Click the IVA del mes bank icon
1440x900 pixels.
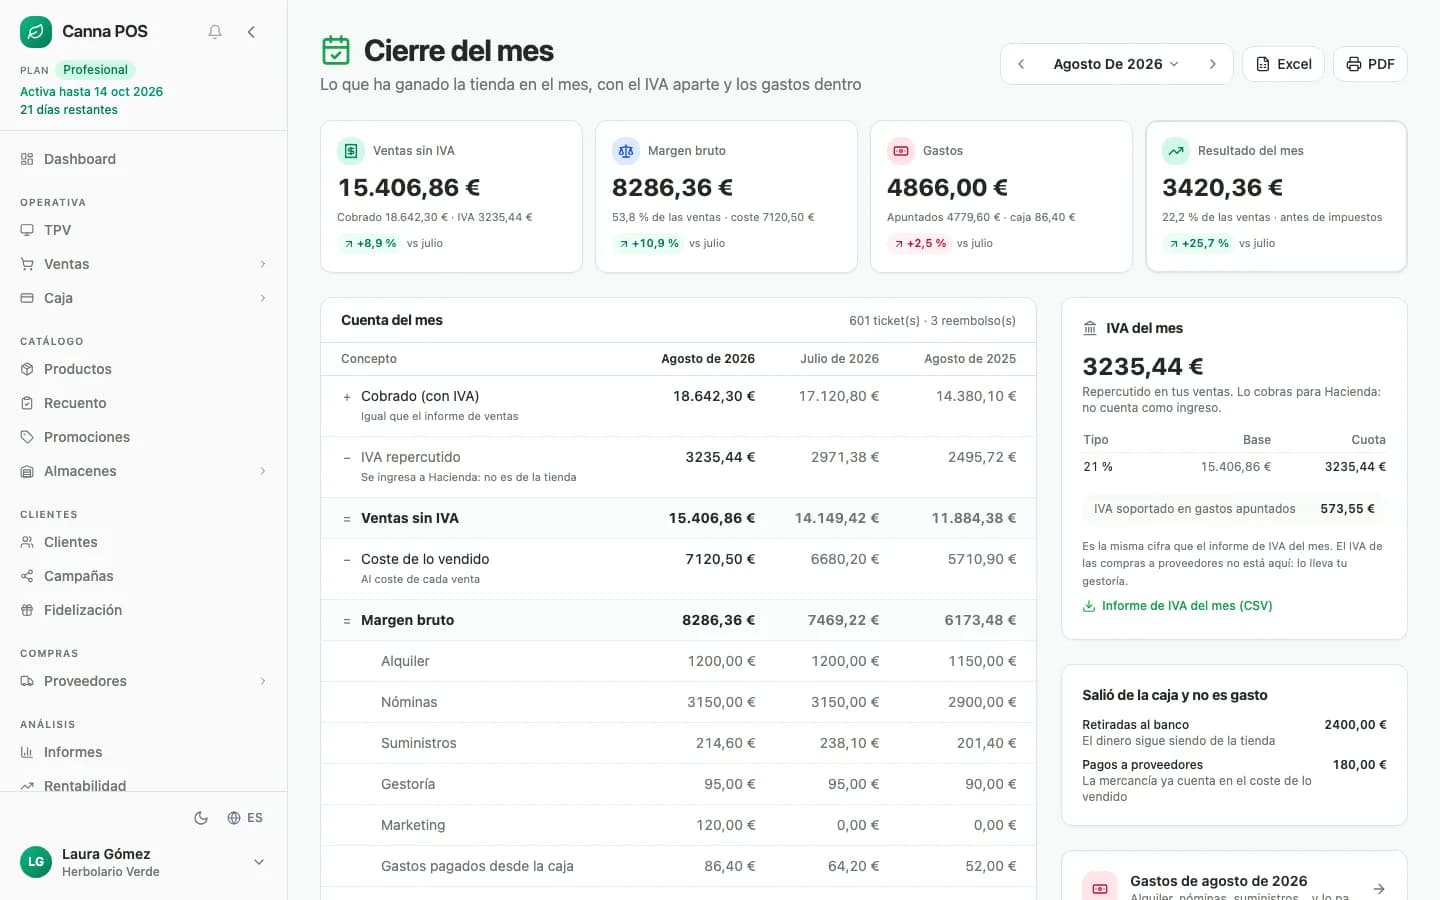pos(1090,328)
